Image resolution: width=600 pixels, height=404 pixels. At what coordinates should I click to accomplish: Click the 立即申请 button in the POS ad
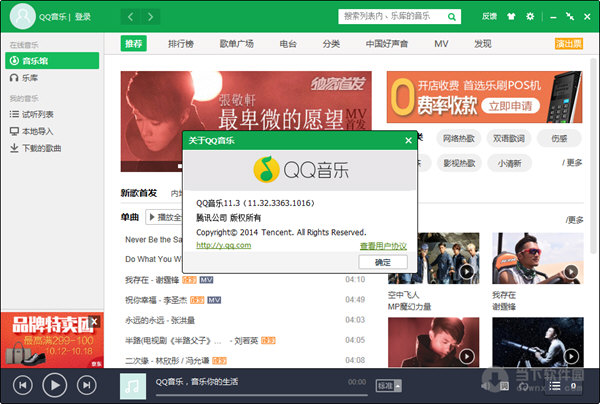coord(510,106)
